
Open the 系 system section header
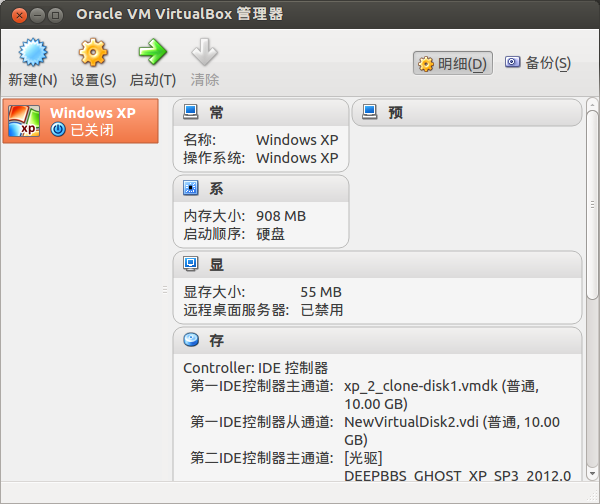261,188
